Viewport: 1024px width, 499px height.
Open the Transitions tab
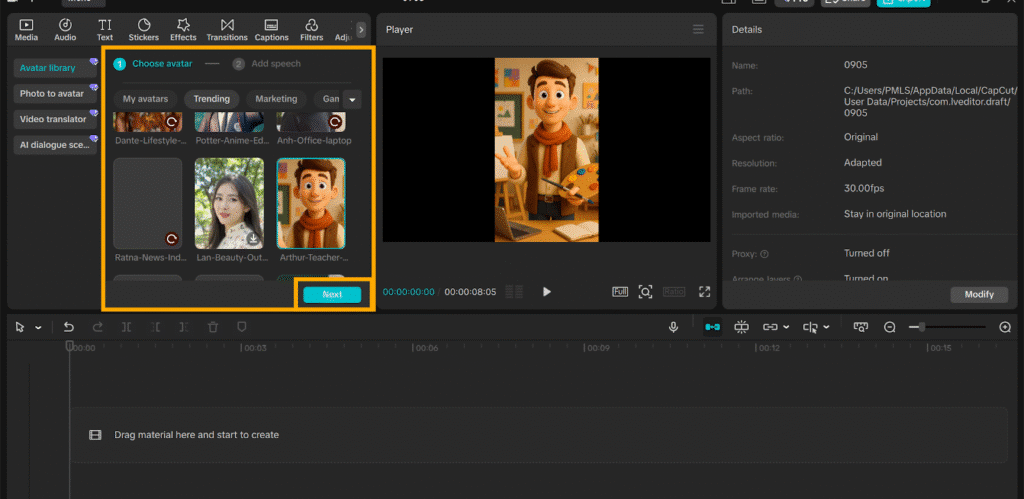(227, 30)
